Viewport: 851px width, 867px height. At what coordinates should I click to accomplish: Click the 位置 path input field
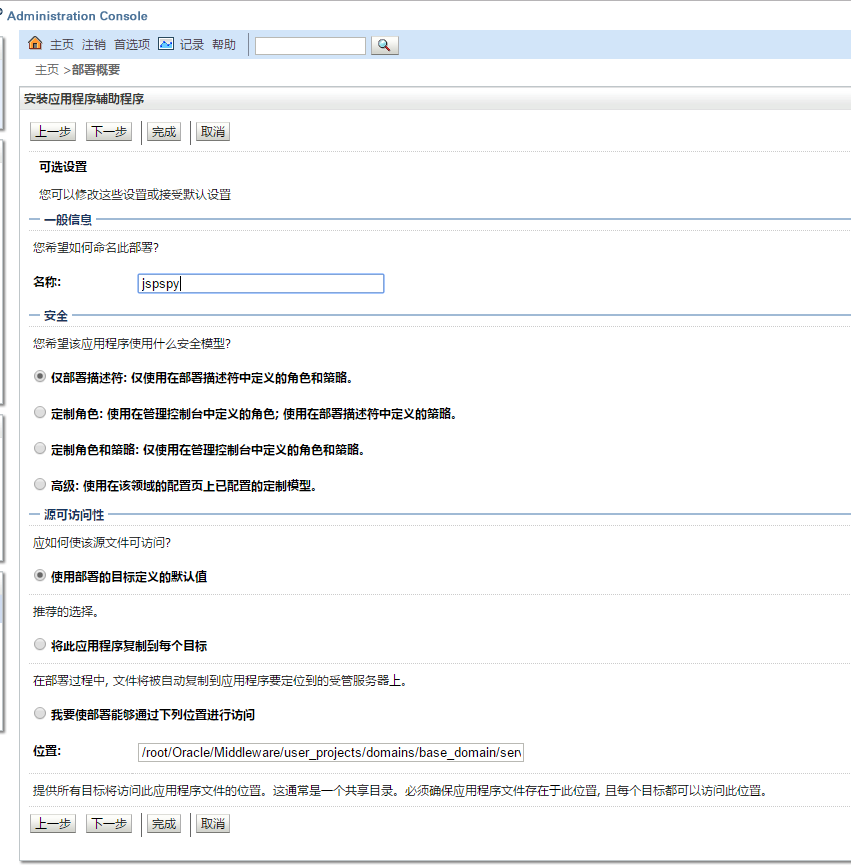click(x=331, y=753)
